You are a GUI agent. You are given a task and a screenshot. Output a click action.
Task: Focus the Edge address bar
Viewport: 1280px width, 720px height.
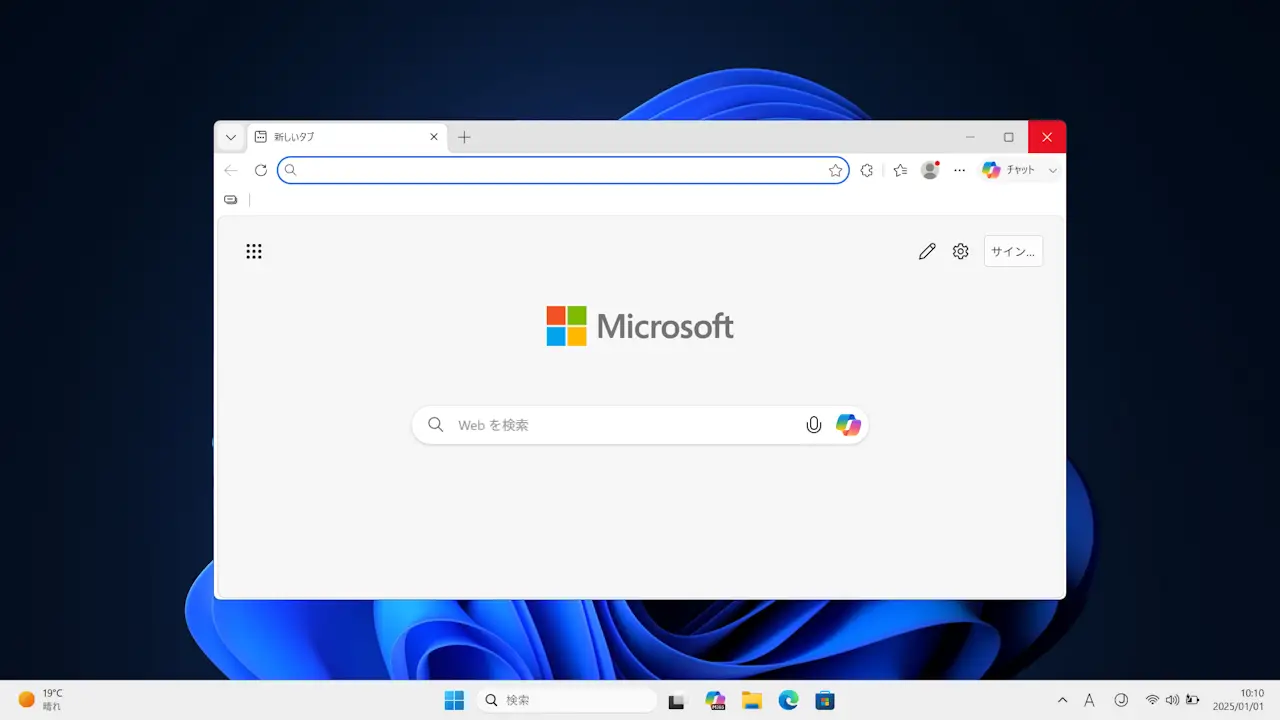[x=563, y=170]
